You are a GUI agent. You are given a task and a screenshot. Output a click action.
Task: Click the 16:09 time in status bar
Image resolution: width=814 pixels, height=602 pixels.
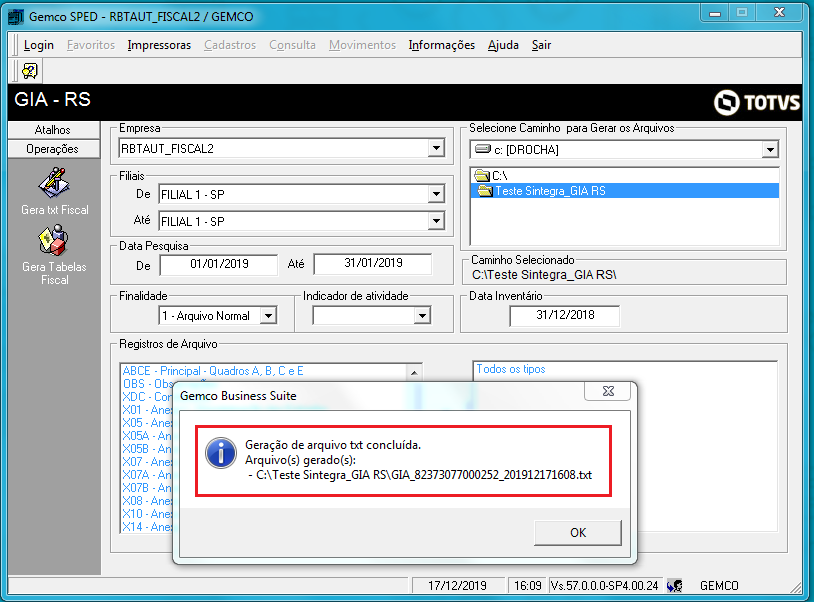(527, 586)
